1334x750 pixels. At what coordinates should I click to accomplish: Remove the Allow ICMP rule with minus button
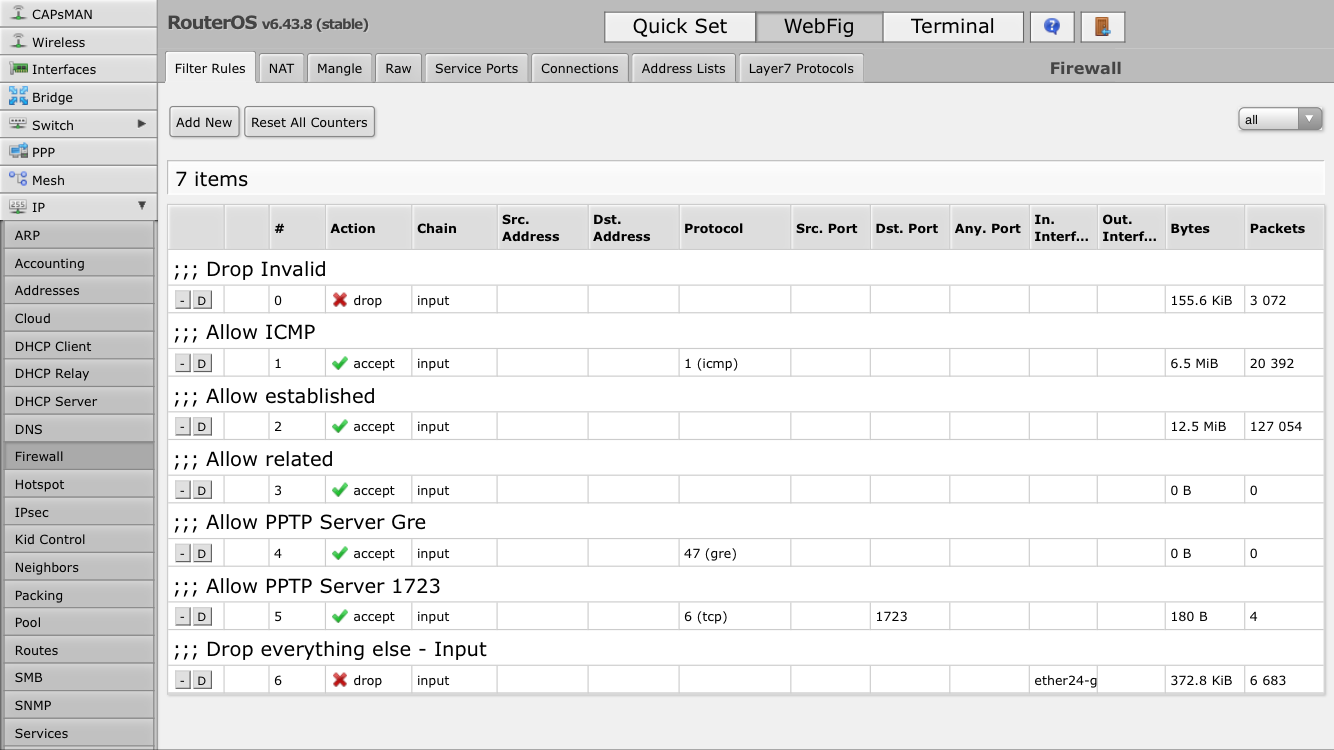coord(182,363)
